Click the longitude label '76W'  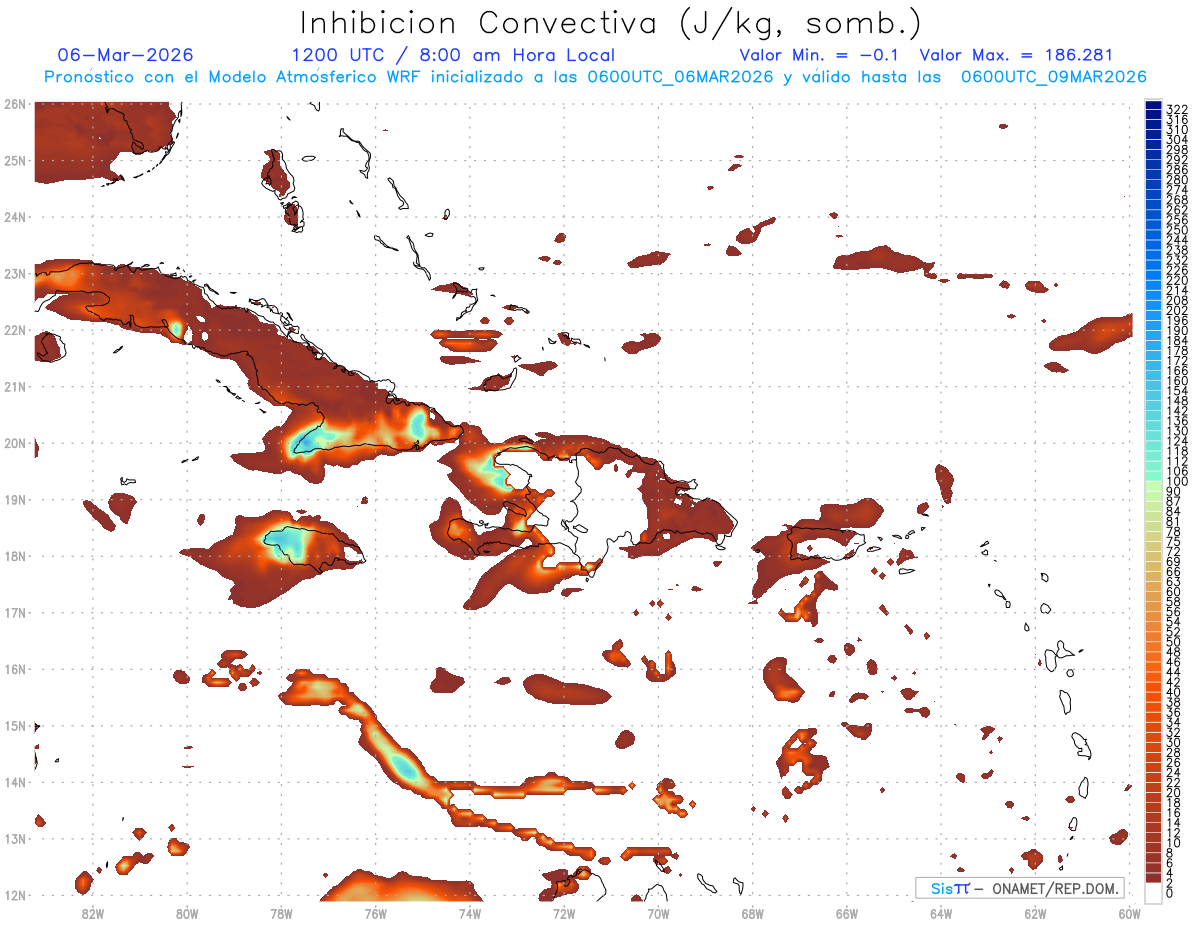click(375, 912)
